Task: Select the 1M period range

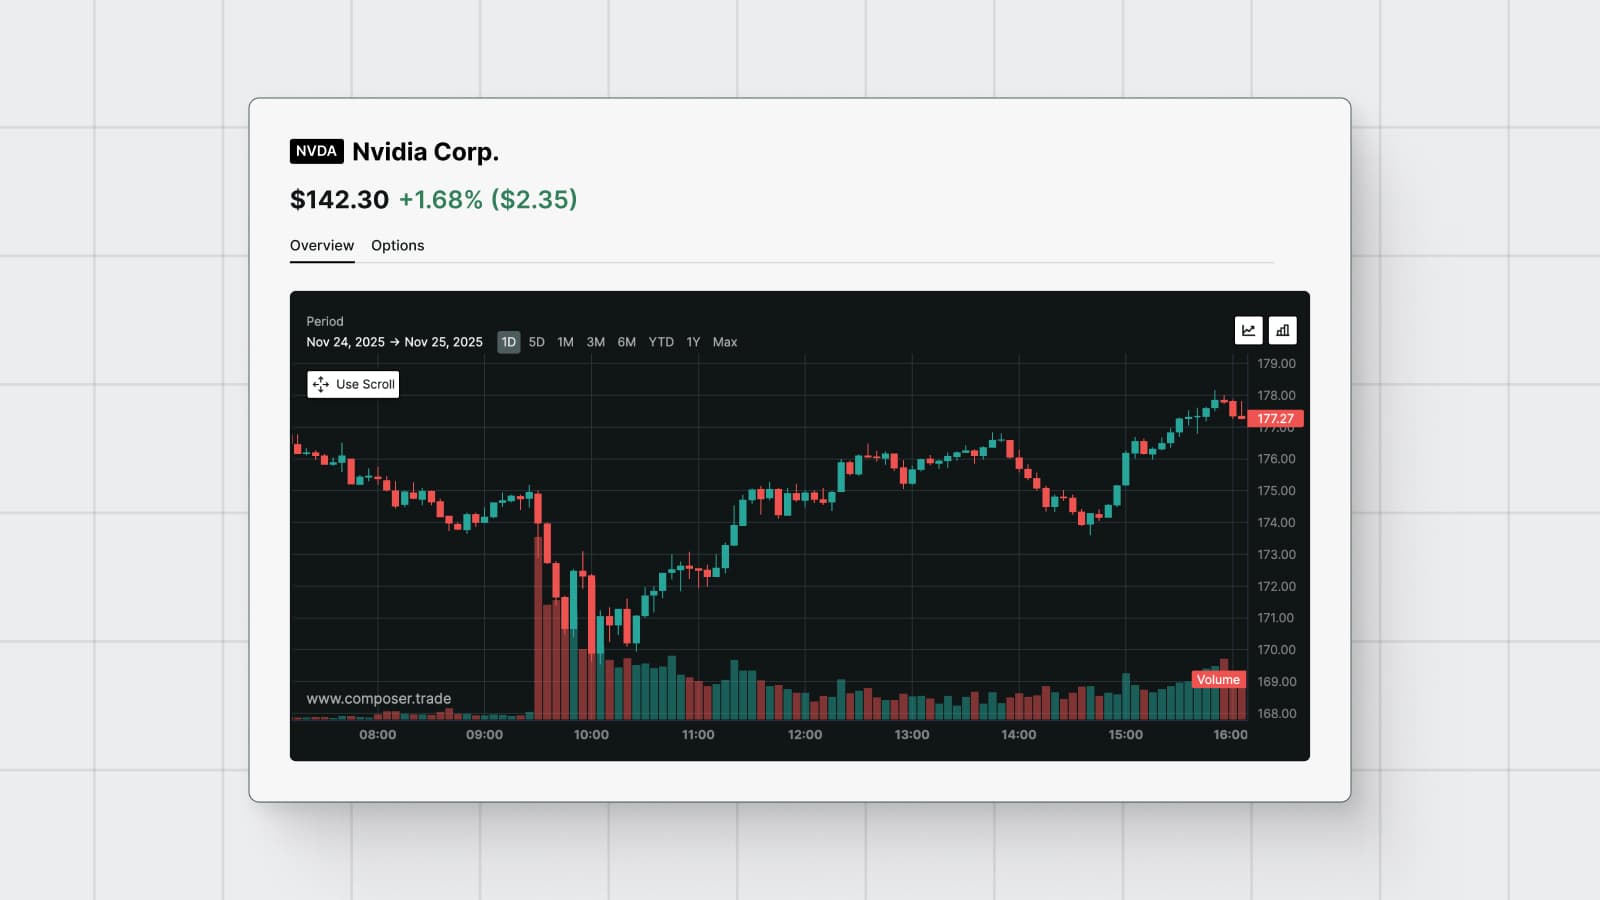Action: coord(565,342)
